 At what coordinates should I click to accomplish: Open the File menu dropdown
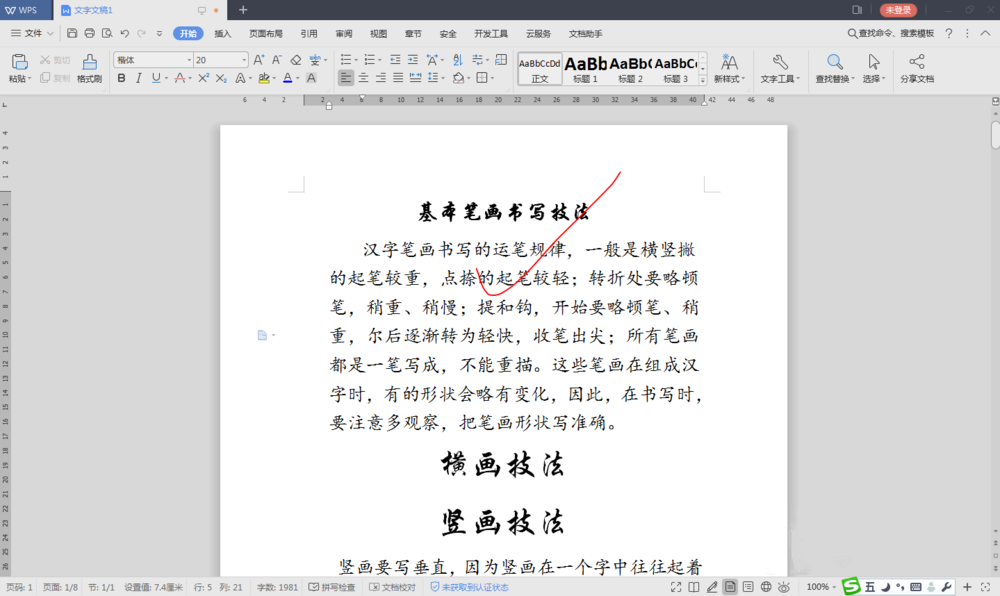coord(32,33)
